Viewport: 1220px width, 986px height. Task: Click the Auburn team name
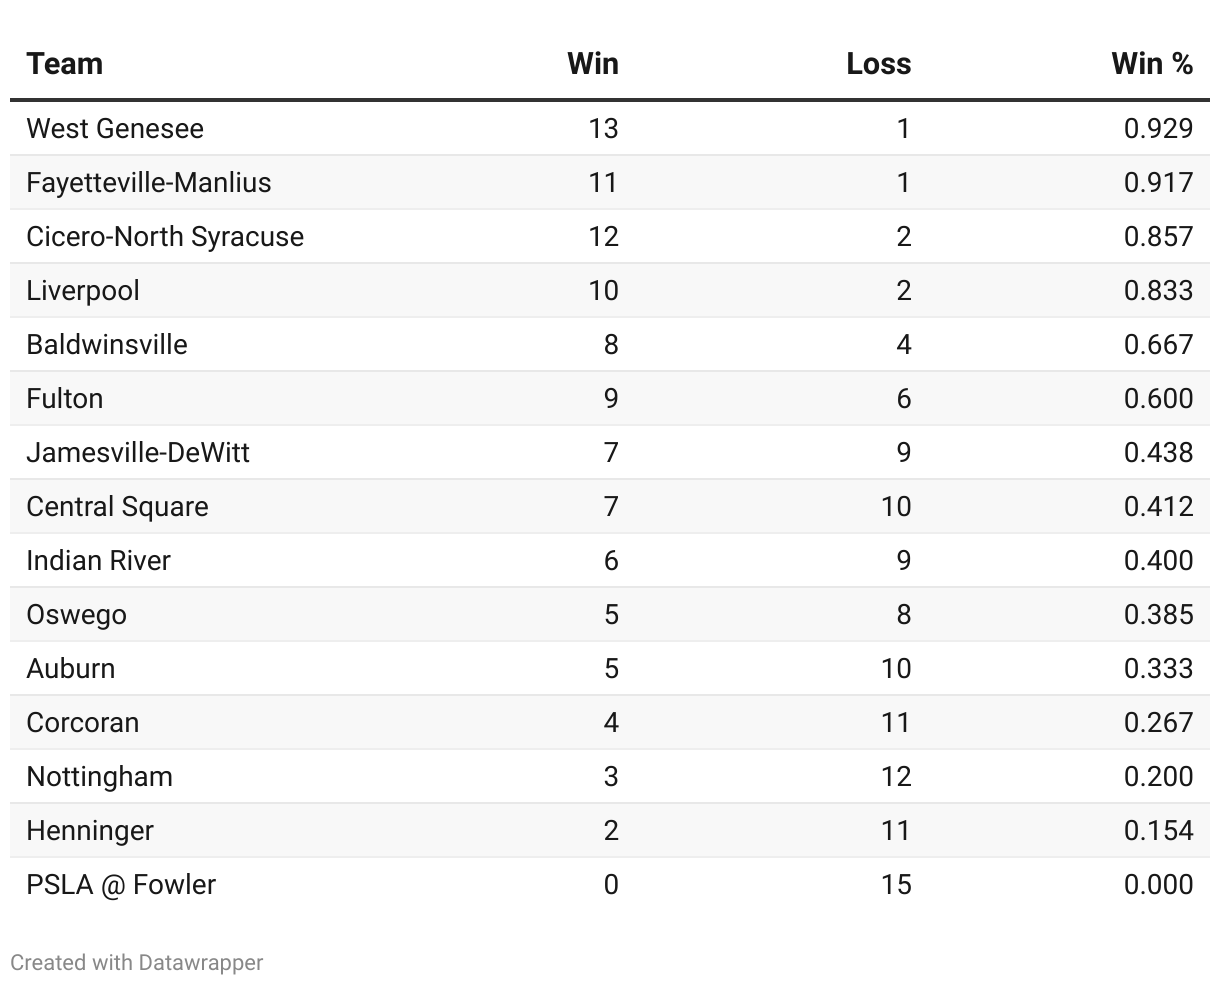(x=70, y=669)
